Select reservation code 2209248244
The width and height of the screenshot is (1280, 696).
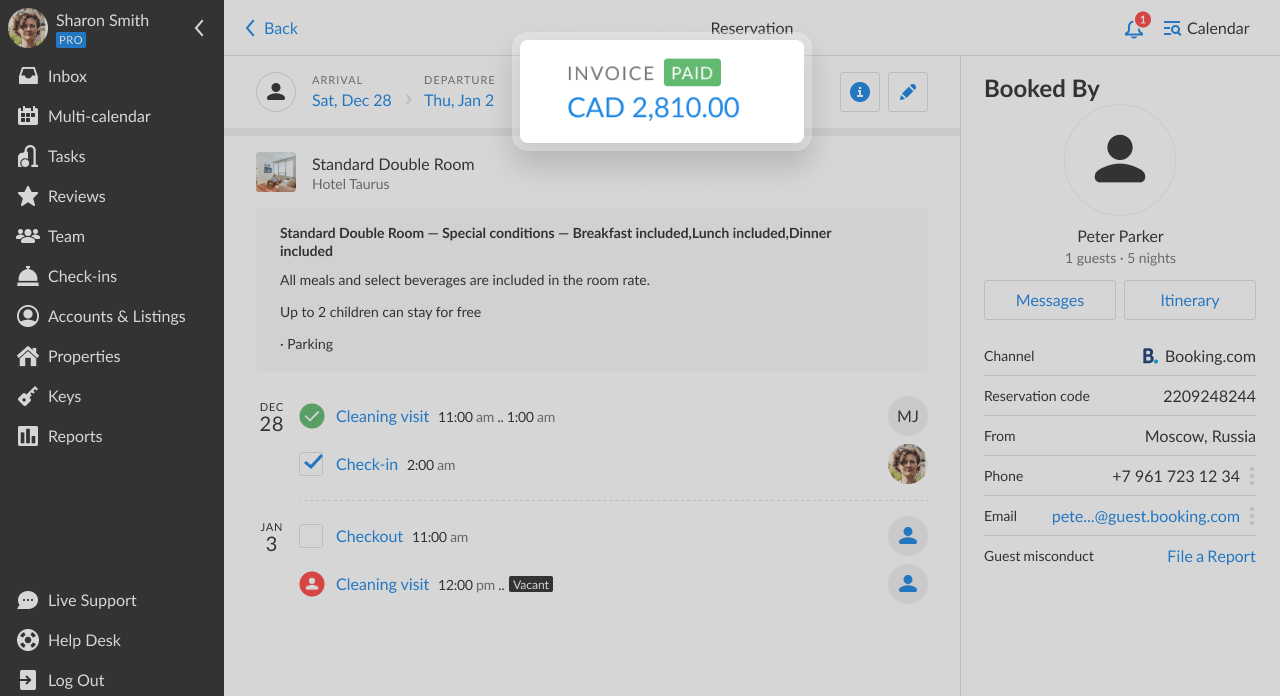tap(1209, 396)
